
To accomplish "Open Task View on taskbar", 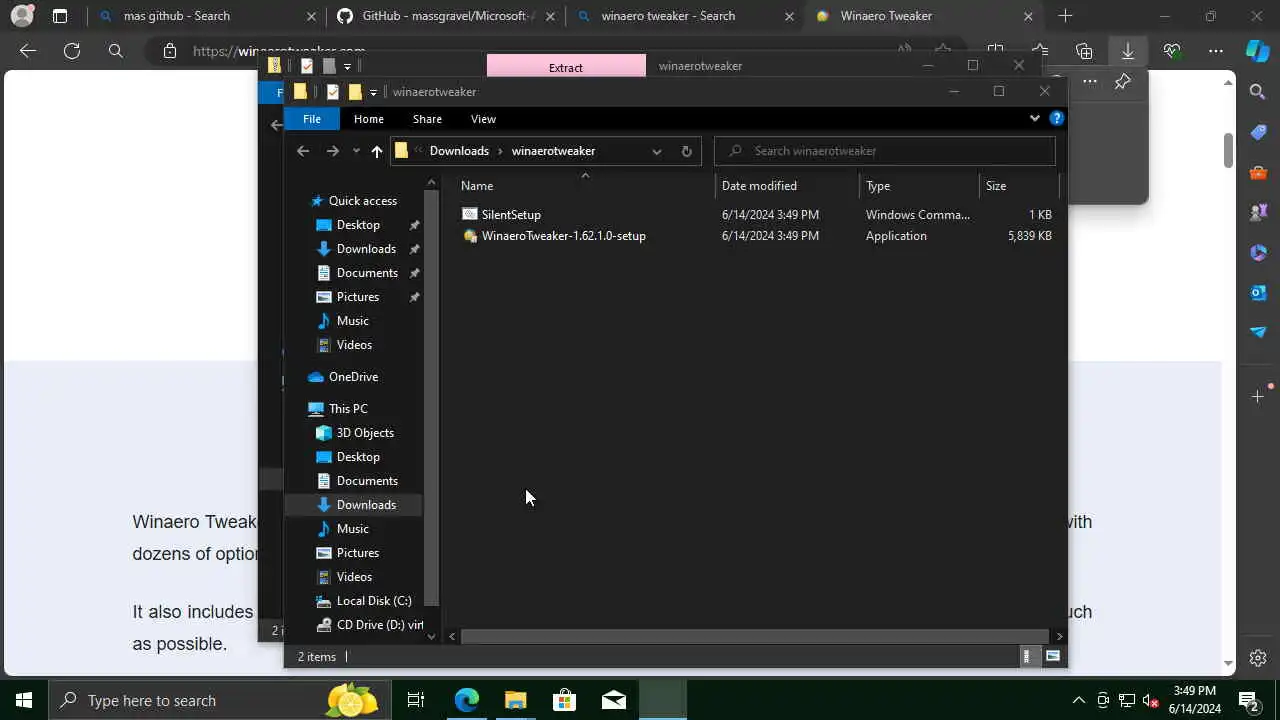I will point(416,700).
